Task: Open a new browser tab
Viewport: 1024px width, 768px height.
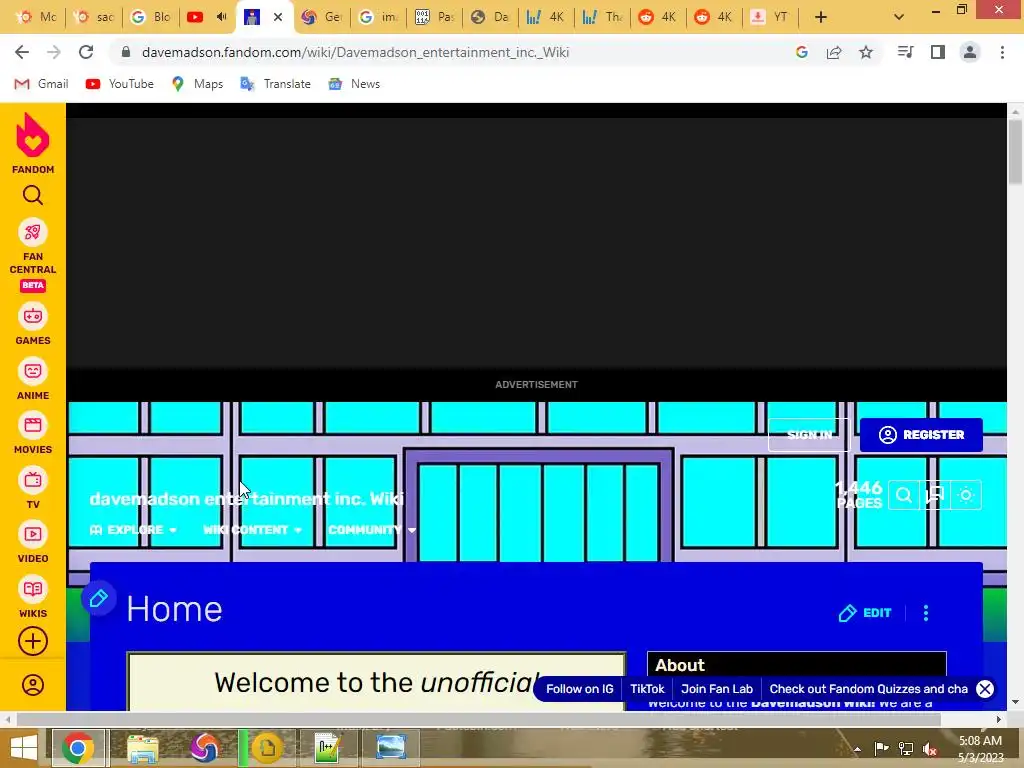Action: tap(821, 17)
